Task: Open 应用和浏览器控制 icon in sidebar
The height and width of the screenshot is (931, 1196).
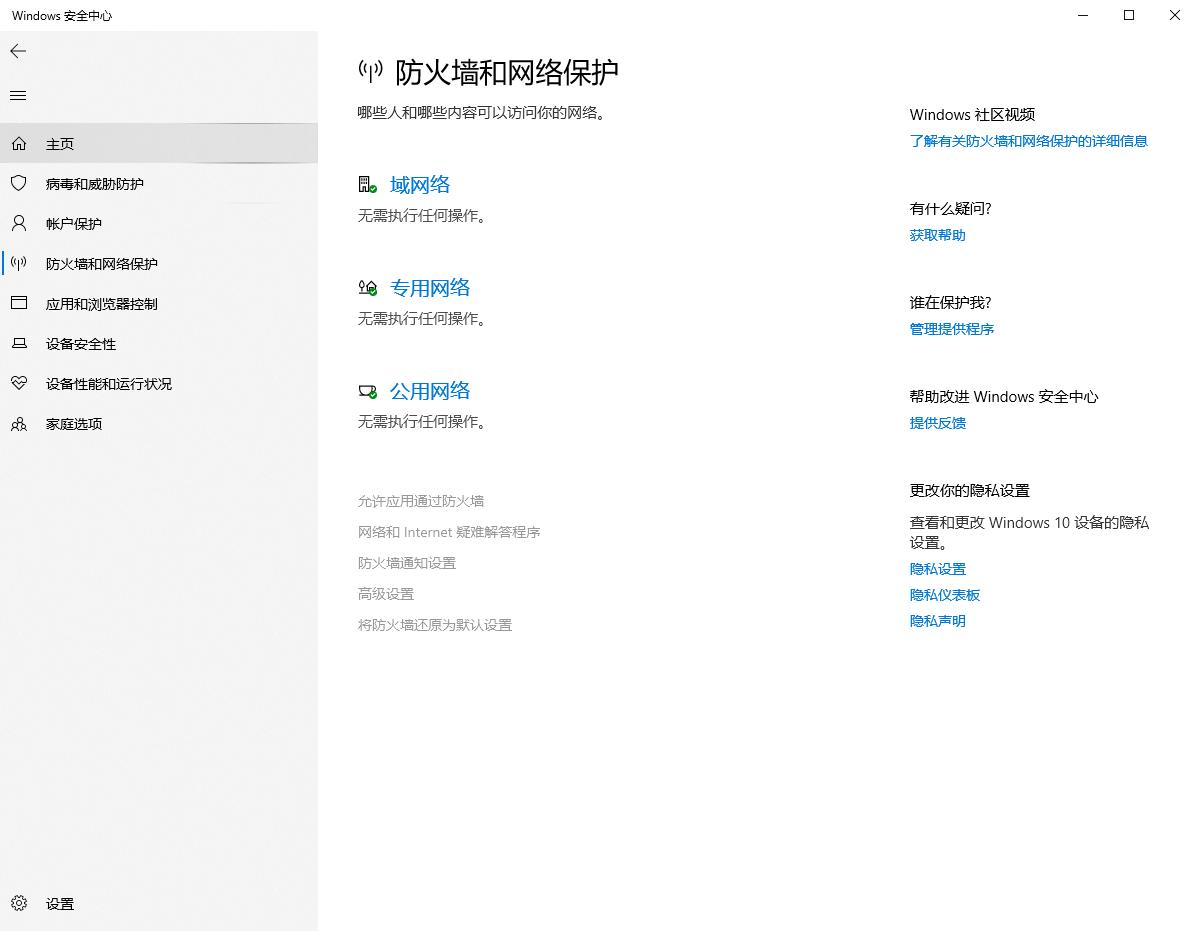Action: click(20, 303)
